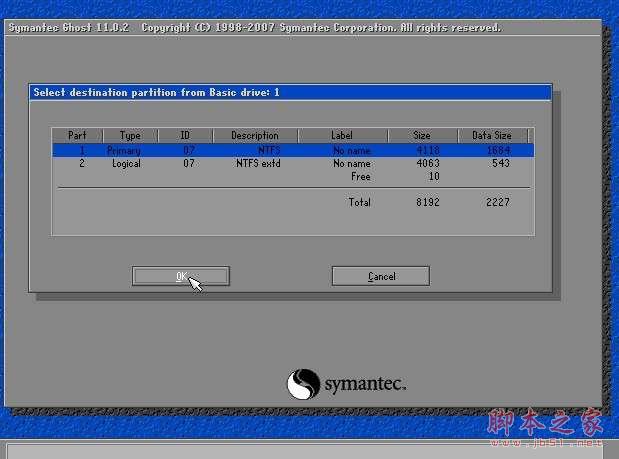Click the Type column header
The image size is (619, 459).
[x=130, y=135]
